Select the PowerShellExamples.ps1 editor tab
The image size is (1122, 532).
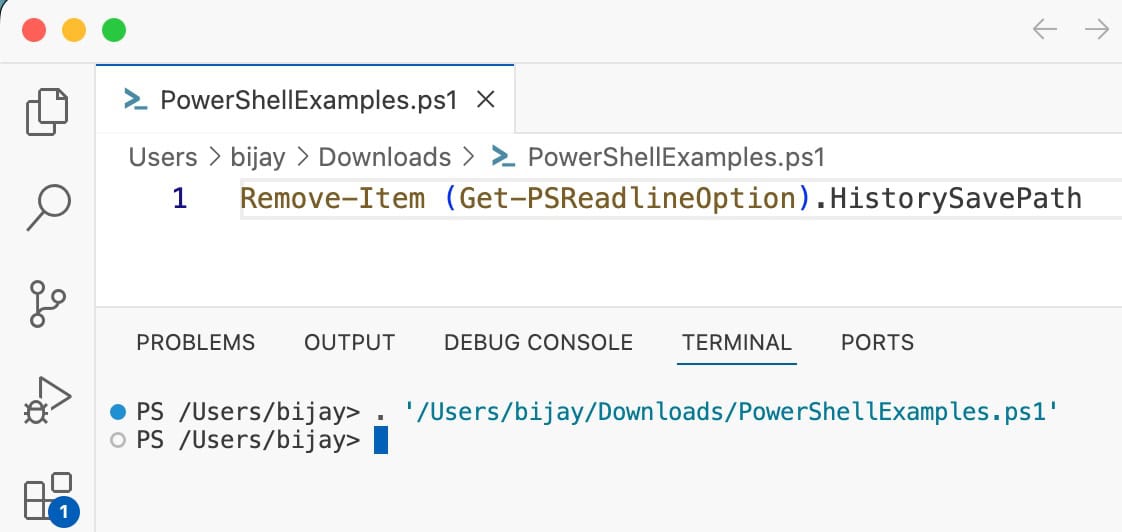305,100
